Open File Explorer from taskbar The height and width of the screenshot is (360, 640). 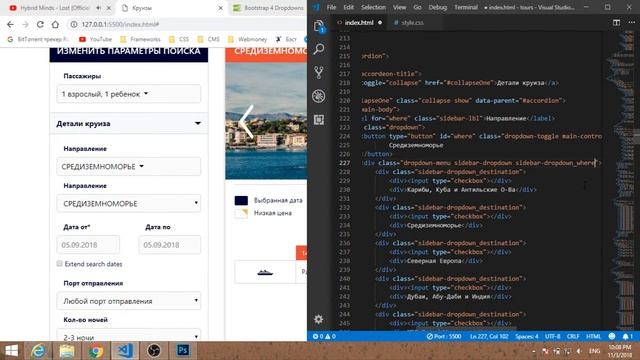point(67,351)
